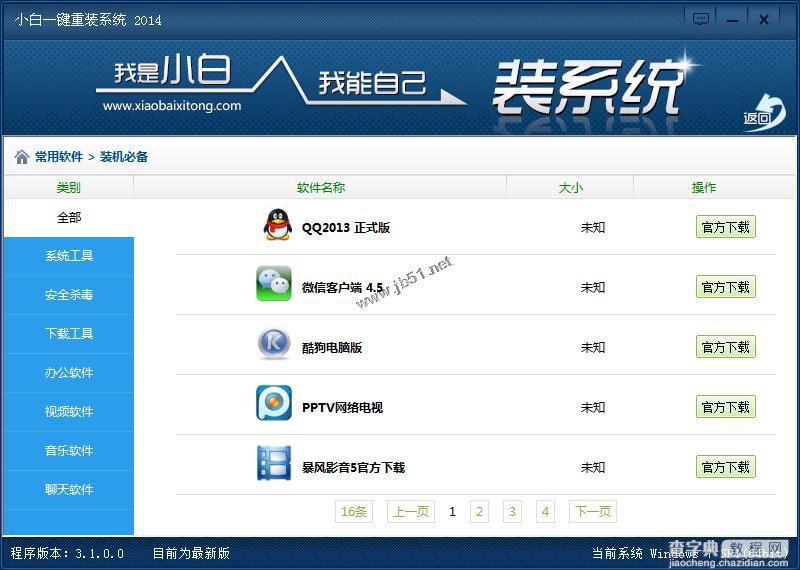Click the Kugou blue K icon
This screenshot has width=800, height=570.
pyautogui.click(x=274, y=343)
